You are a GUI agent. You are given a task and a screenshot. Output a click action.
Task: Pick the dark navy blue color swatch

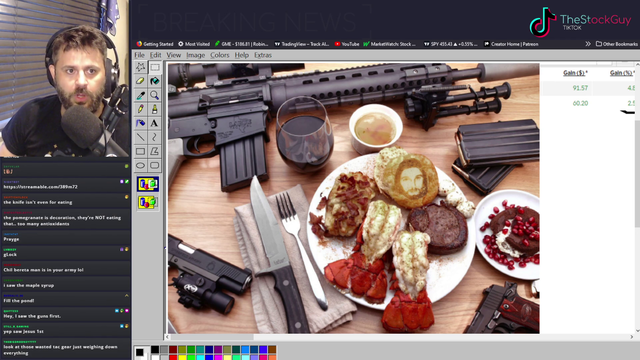209,349
